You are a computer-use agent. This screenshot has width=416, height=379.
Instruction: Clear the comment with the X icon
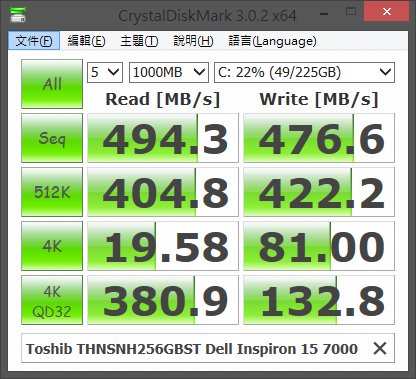[x=380, y=349]
